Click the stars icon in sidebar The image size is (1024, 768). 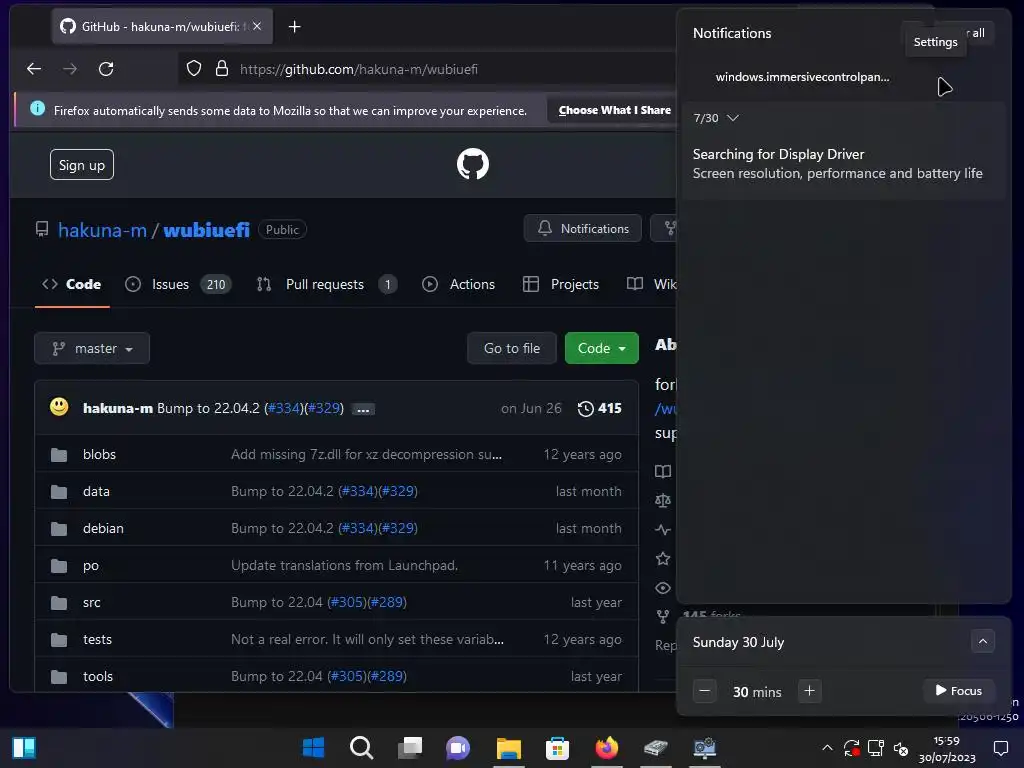pyautogui.click(x=663, y=558)
